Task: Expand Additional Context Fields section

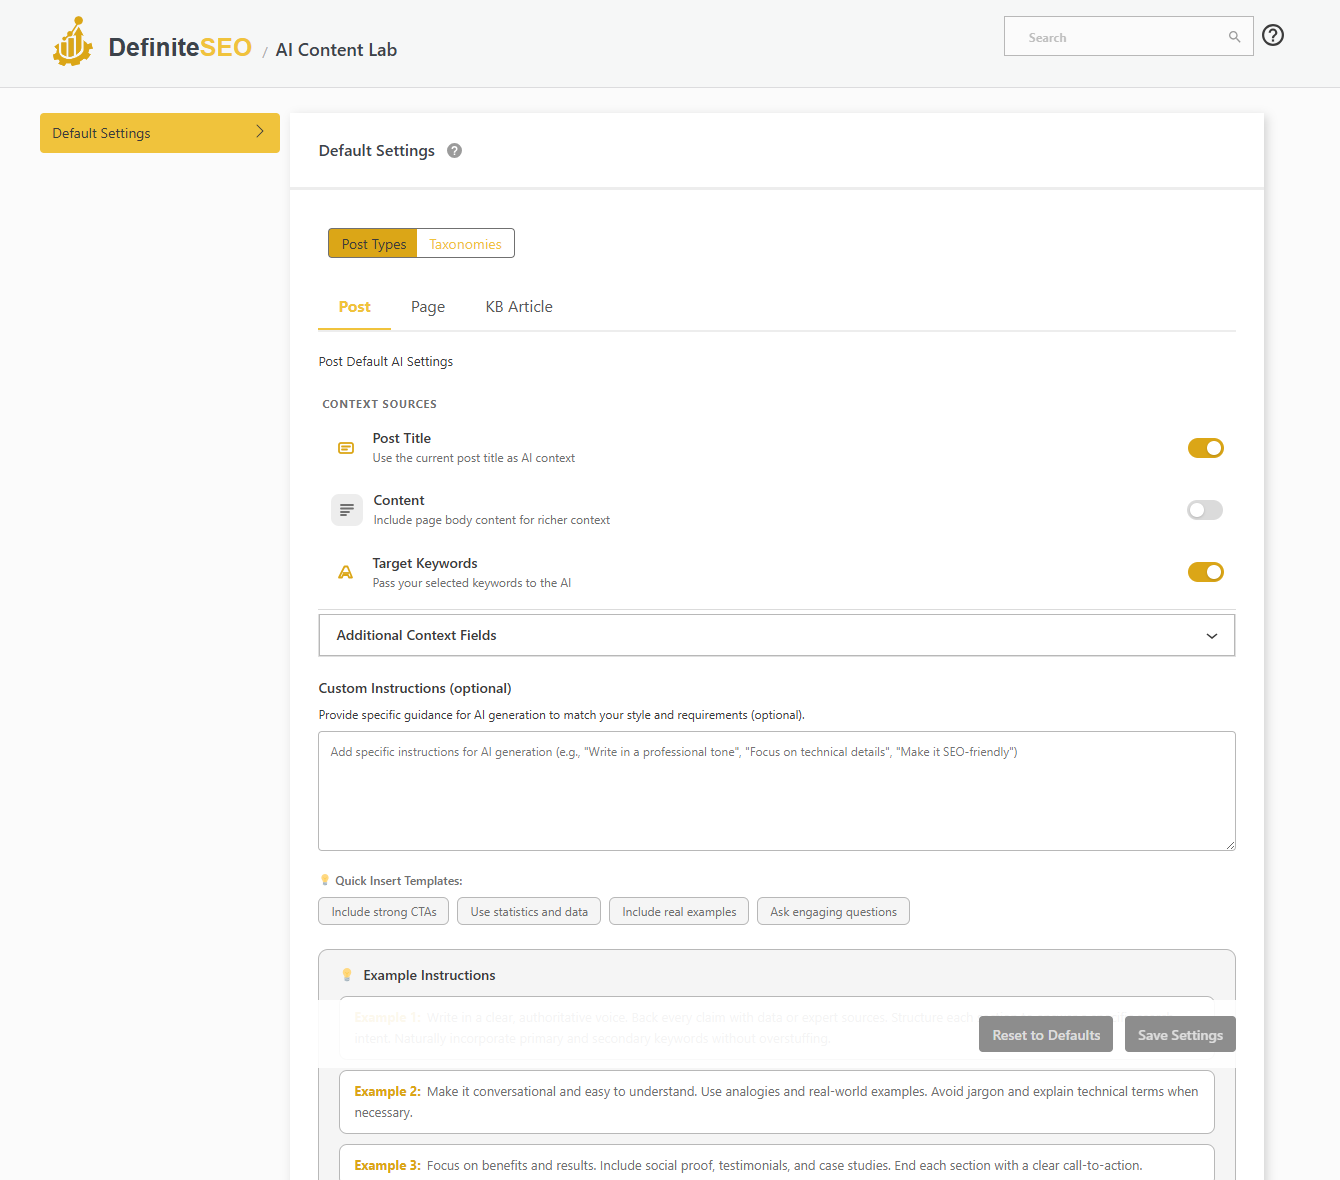Action: pyautogui.click(x=777, y=635)
